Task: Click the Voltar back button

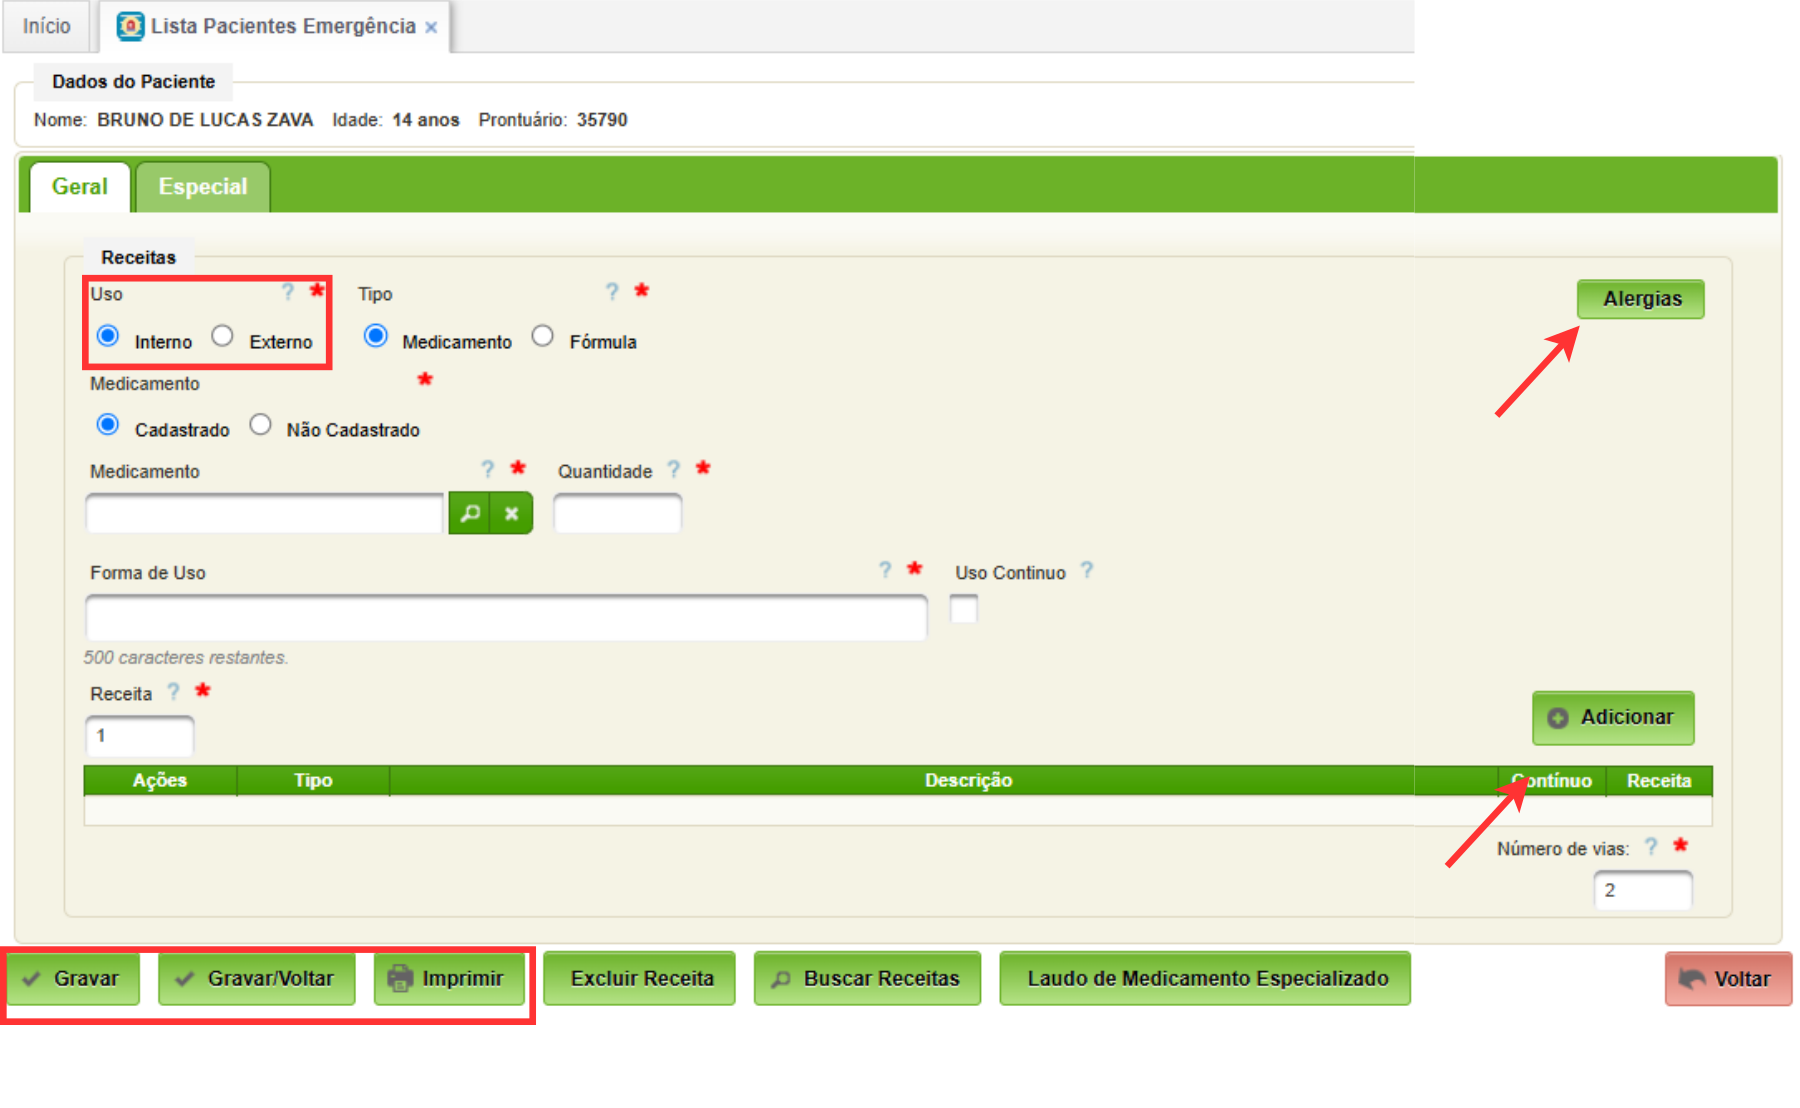Action: 1727,979
